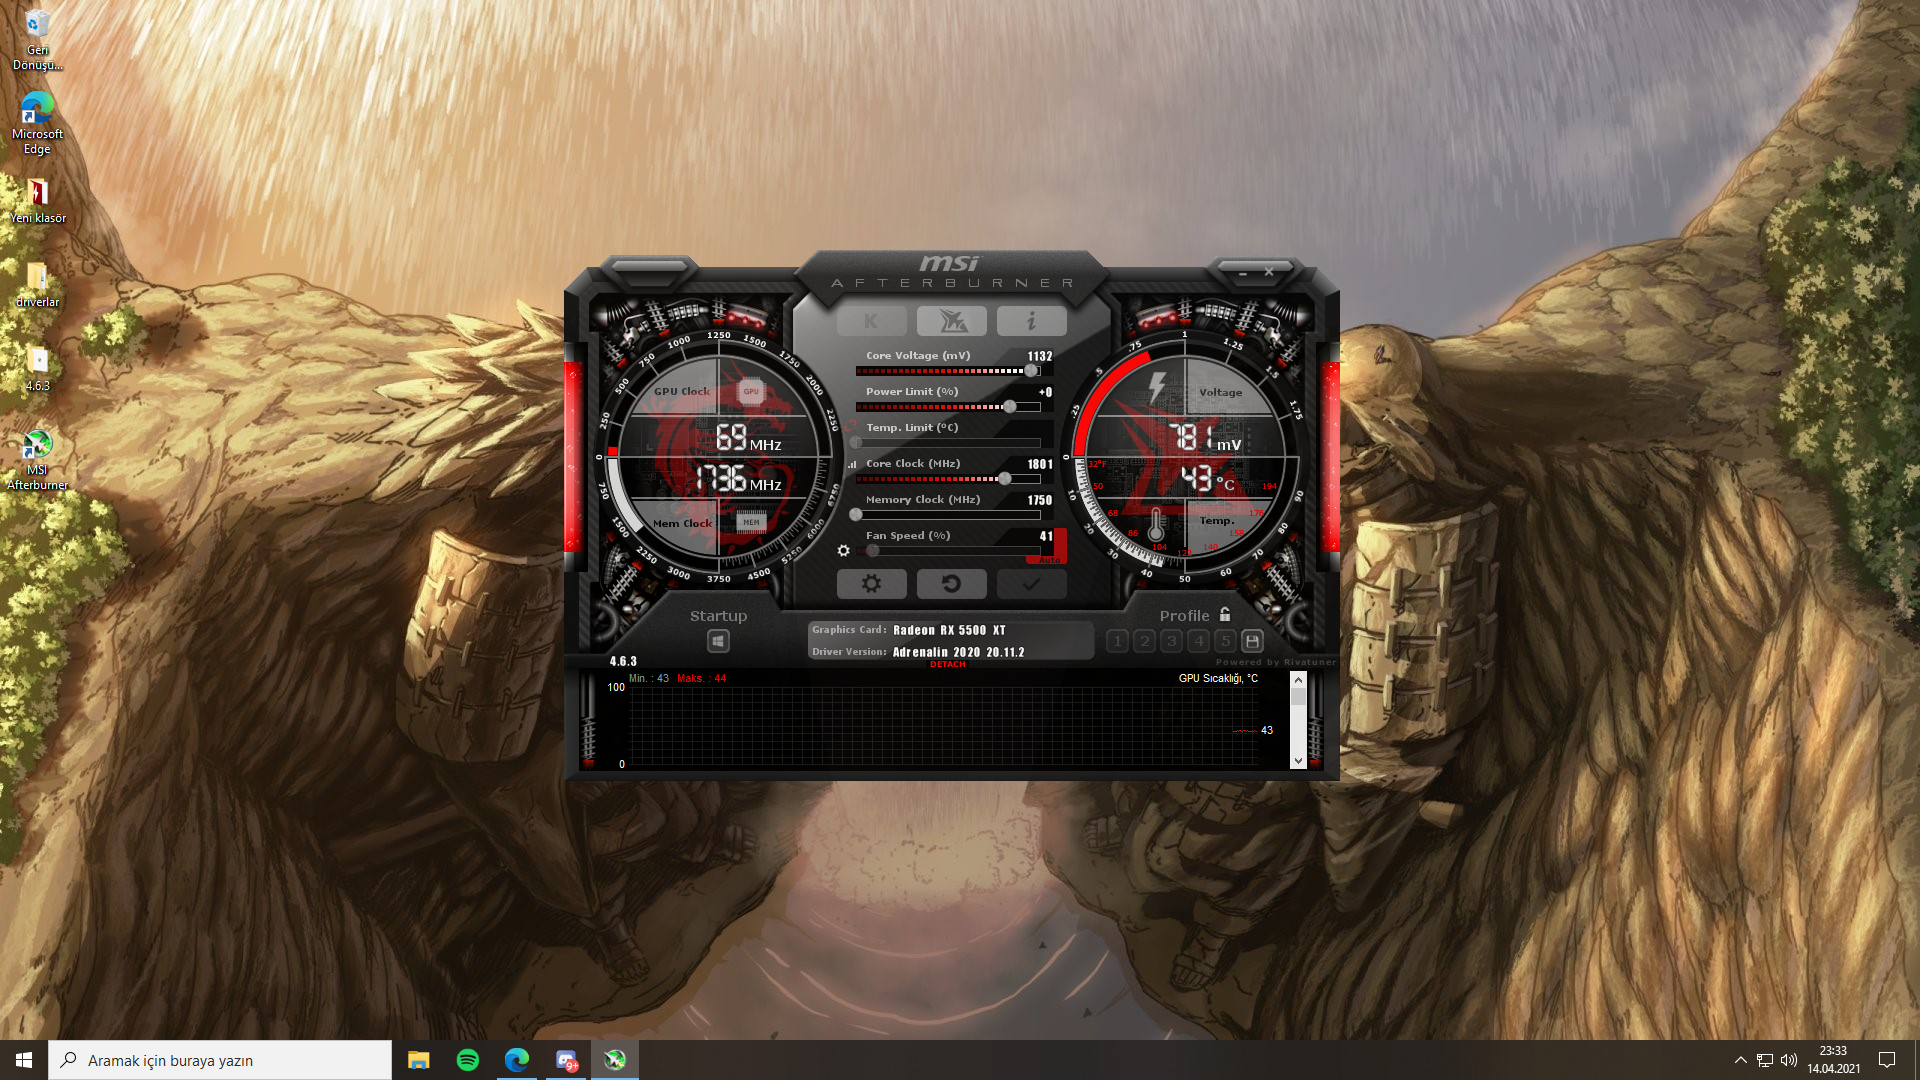Click the DETACH monitor link
The height and width of the screenshot is (1080, 1920).
coord(947,664)
